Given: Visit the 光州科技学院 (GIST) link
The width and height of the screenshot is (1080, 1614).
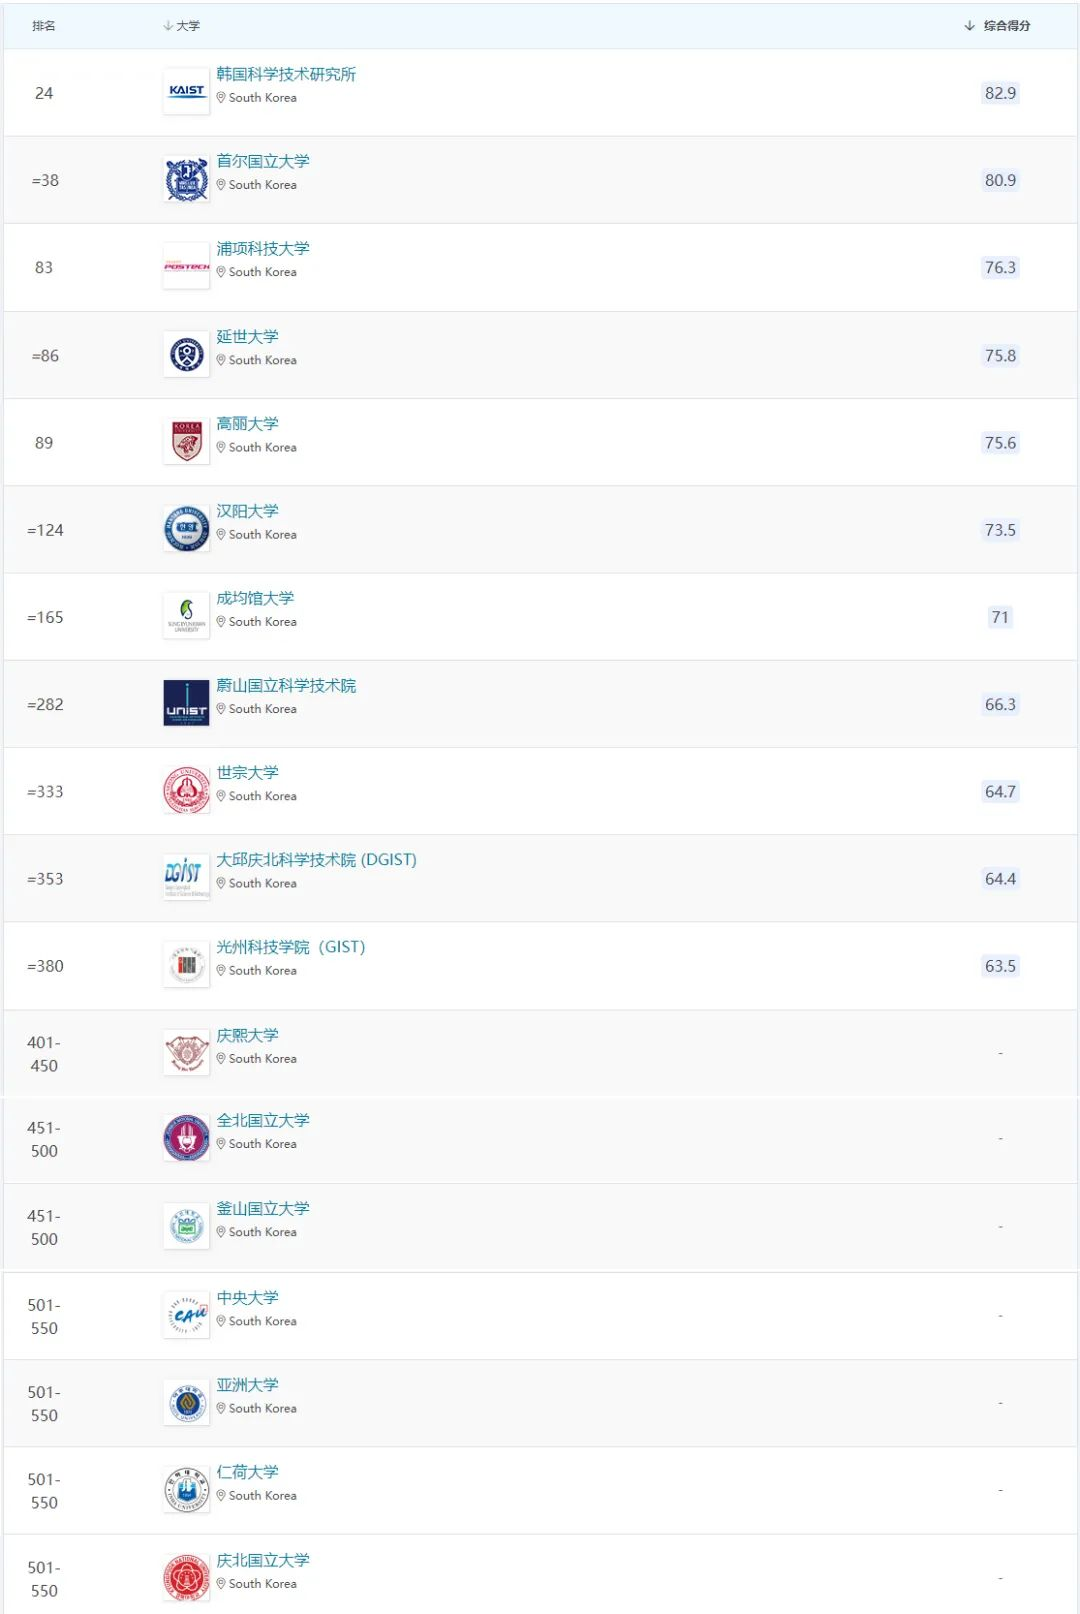Looking at the screenshot, I should tap(291, 947).
